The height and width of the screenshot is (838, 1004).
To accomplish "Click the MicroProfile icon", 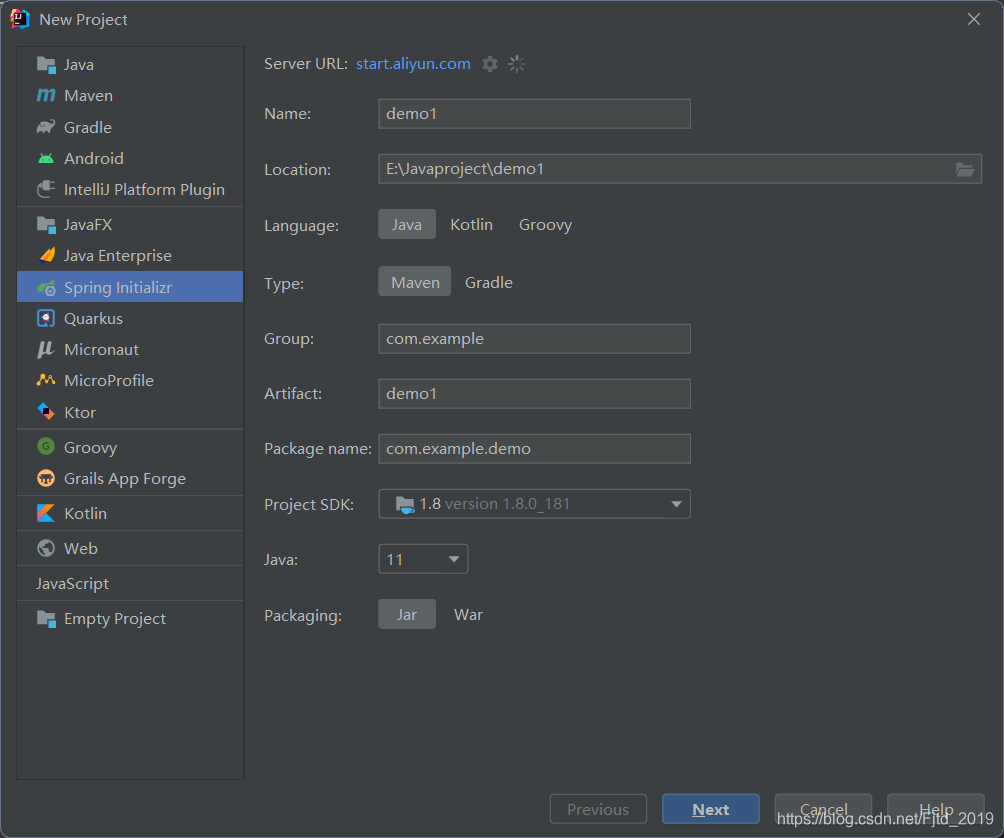I will pos(46,380).
